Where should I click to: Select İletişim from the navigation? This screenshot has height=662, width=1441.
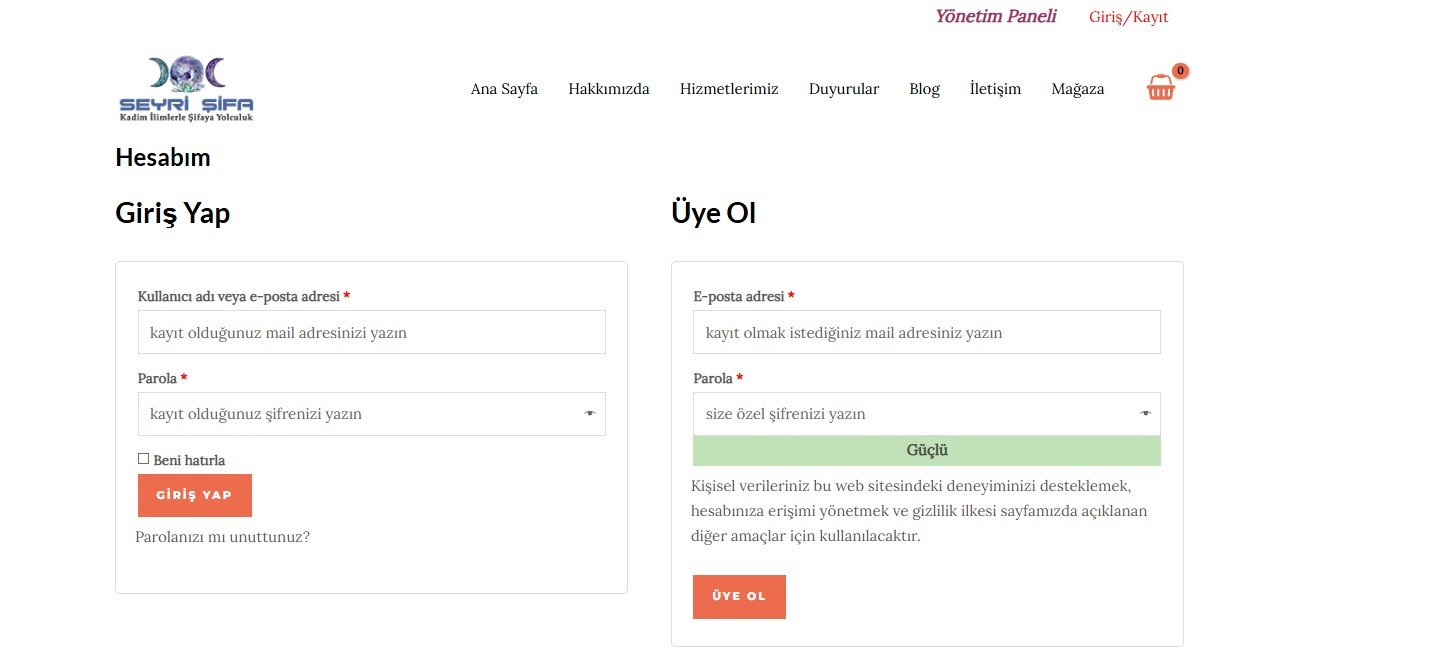coord(995,89)
